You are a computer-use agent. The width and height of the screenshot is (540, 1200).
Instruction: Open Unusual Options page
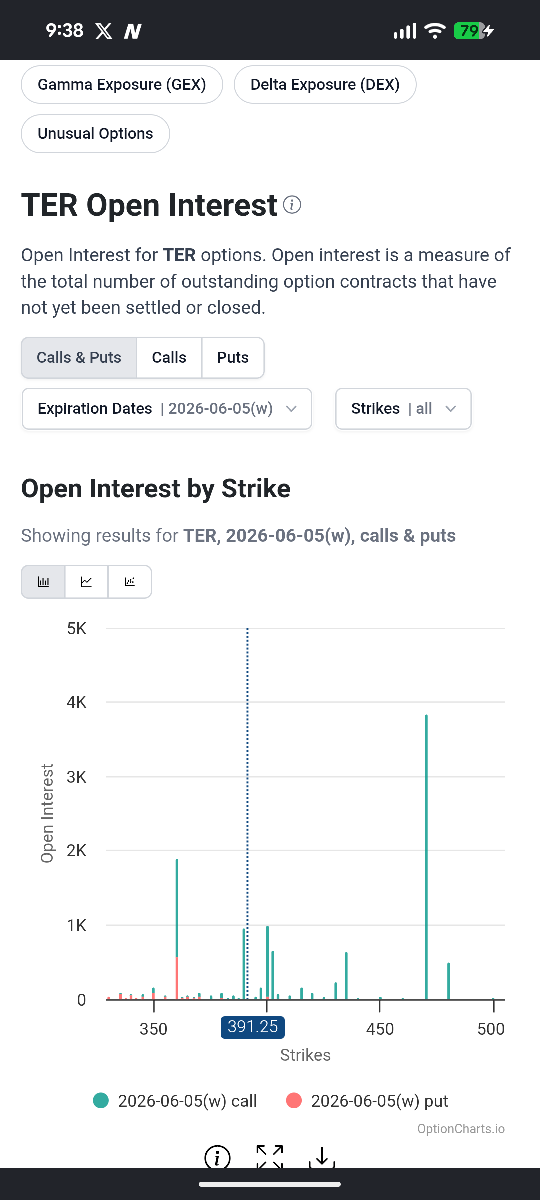(96, 133)
